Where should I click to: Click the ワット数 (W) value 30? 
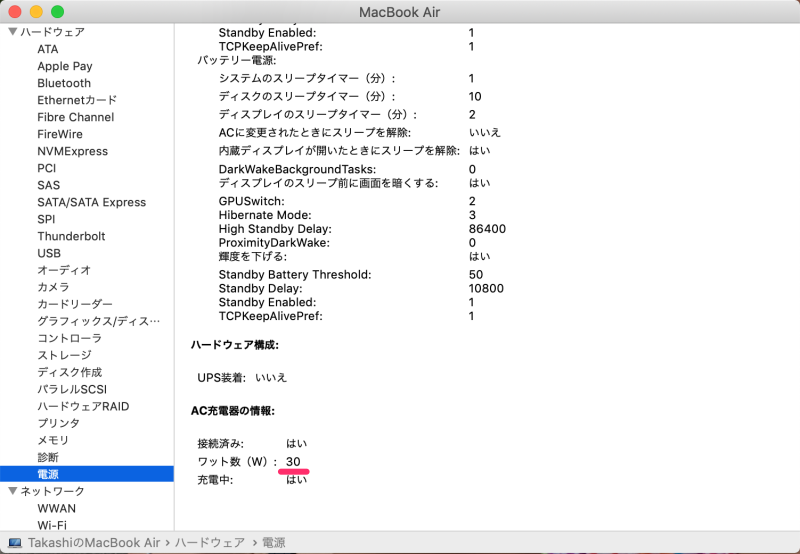293,462
